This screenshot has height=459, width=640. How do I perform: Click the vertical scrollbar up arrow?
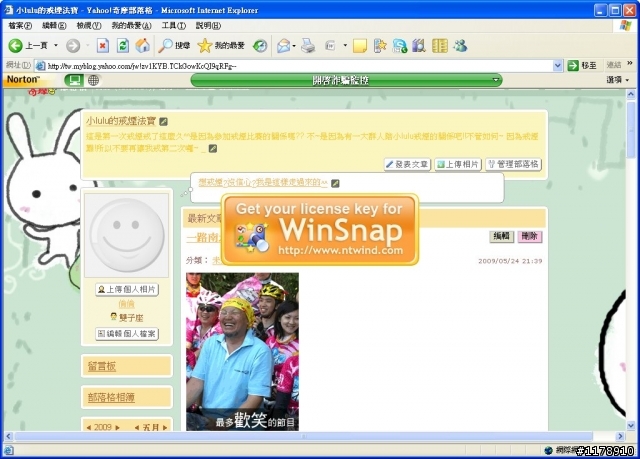631,95
